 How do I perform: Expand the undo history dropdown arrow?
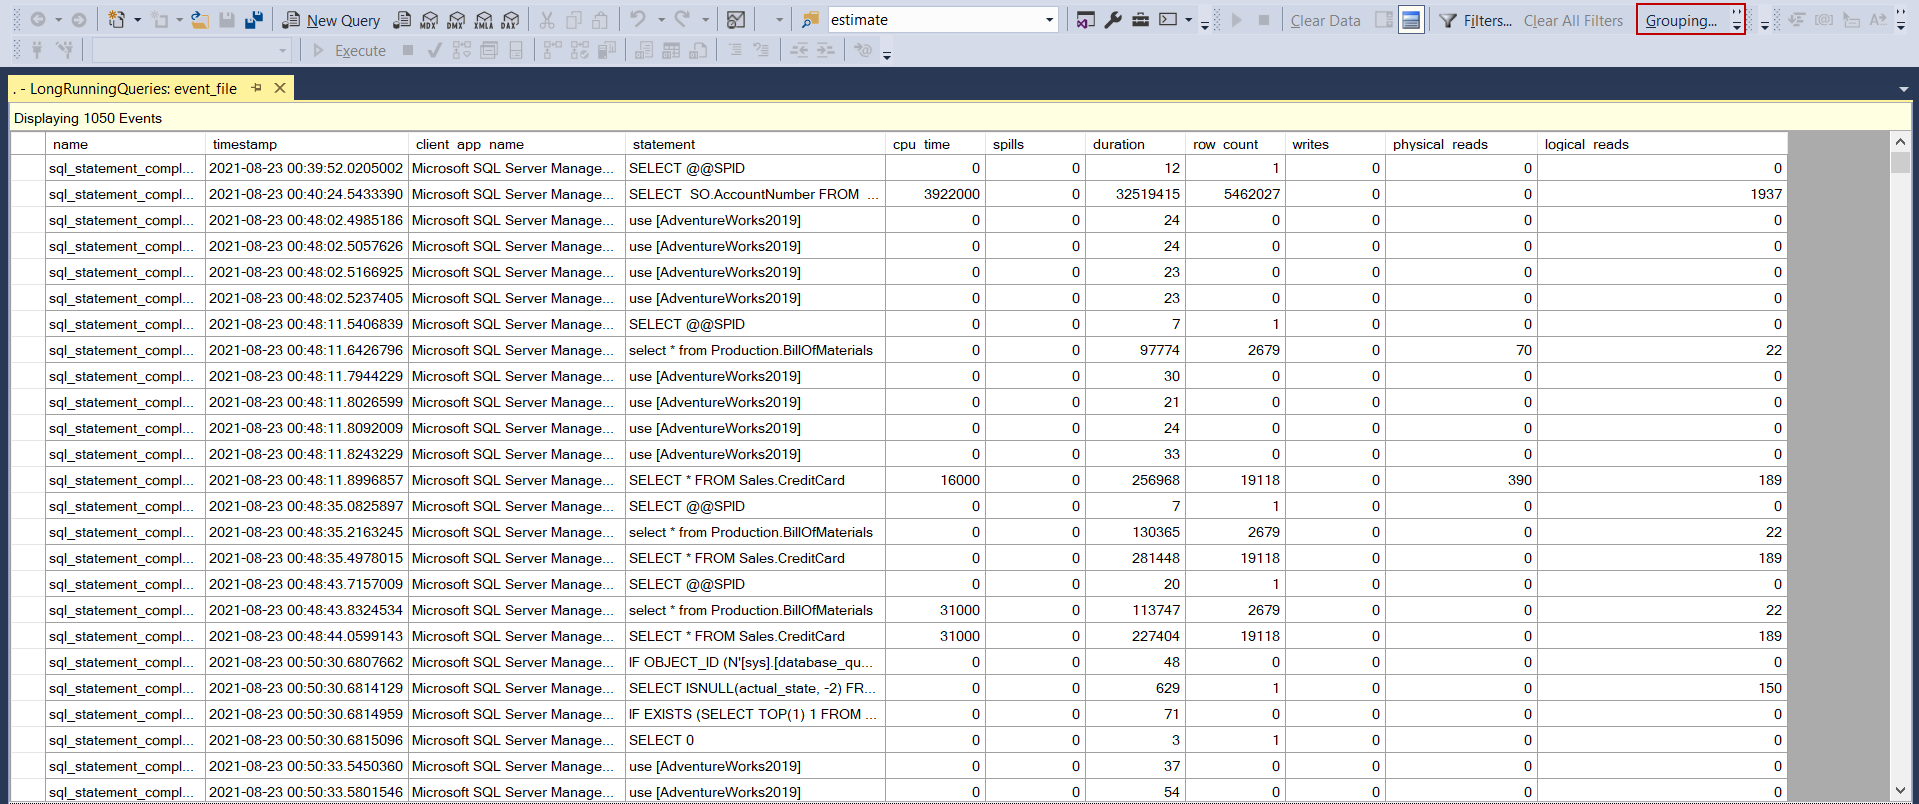pos(661,20)
